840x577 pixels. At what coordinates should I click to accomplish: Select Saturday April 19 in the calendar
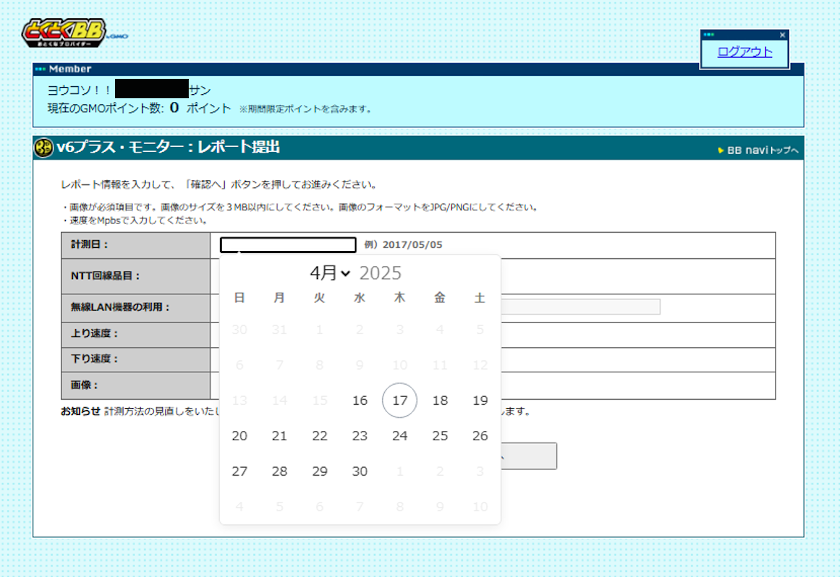point(480,400)
